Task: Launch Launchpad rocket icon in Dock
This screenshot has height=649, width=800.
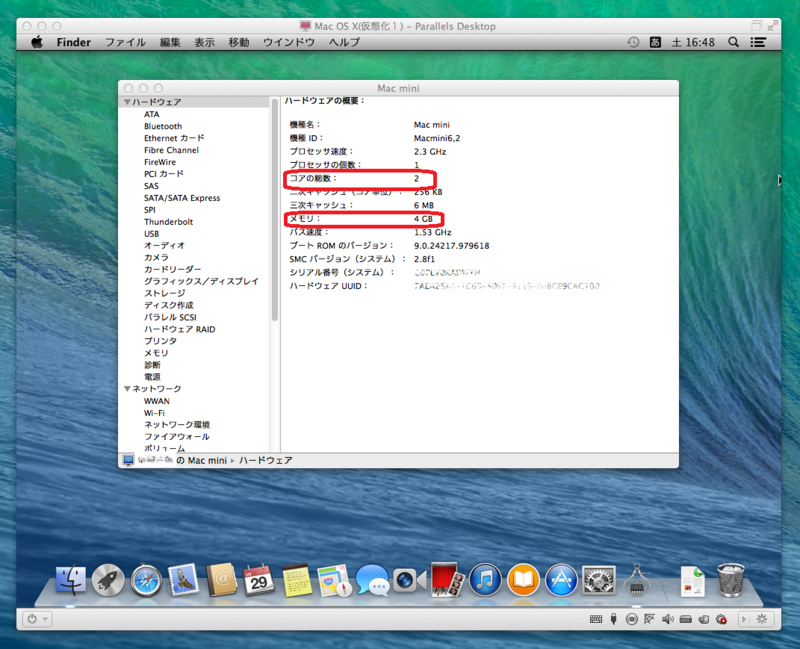Action: (x=108, y=580)
